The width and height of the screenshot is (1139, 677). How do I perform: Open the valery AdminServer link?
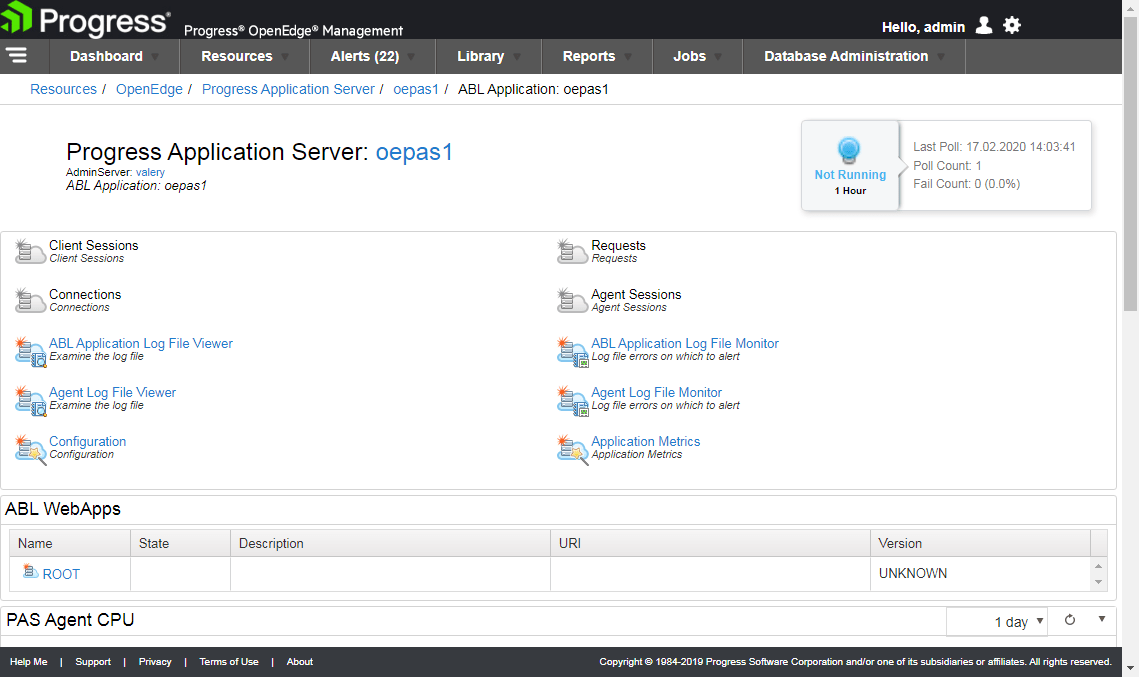tap(150, 172)
